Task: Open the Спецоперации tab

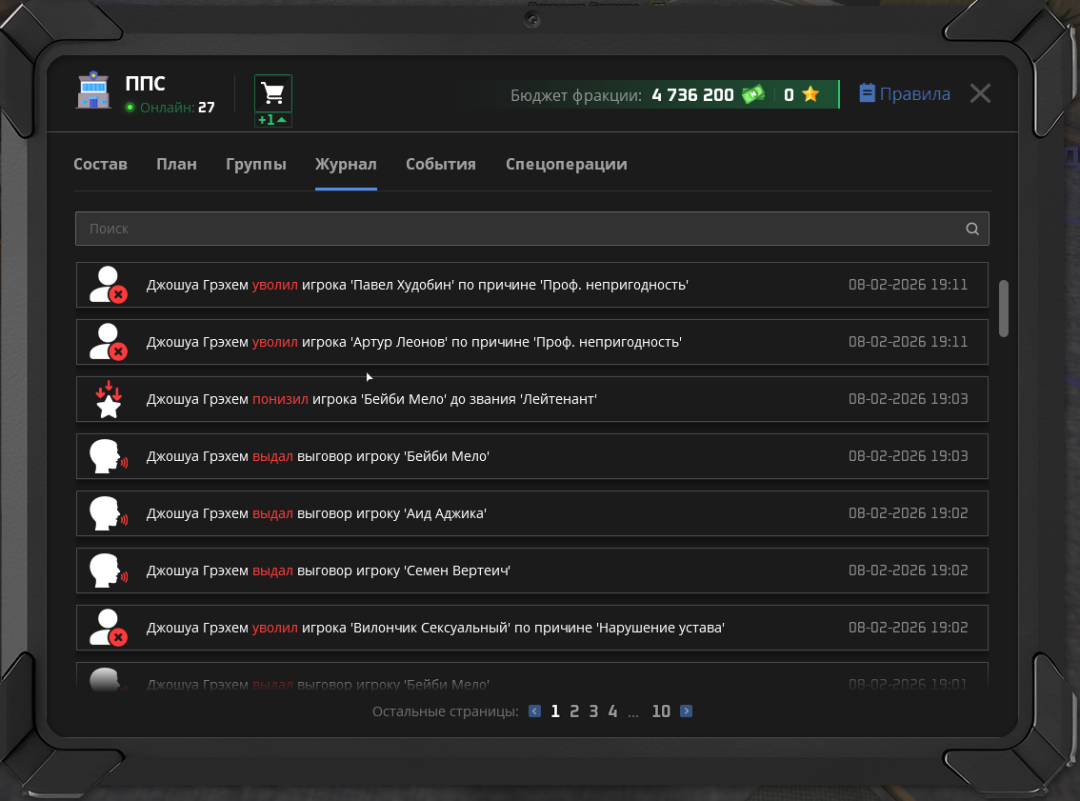Action: 566,164
